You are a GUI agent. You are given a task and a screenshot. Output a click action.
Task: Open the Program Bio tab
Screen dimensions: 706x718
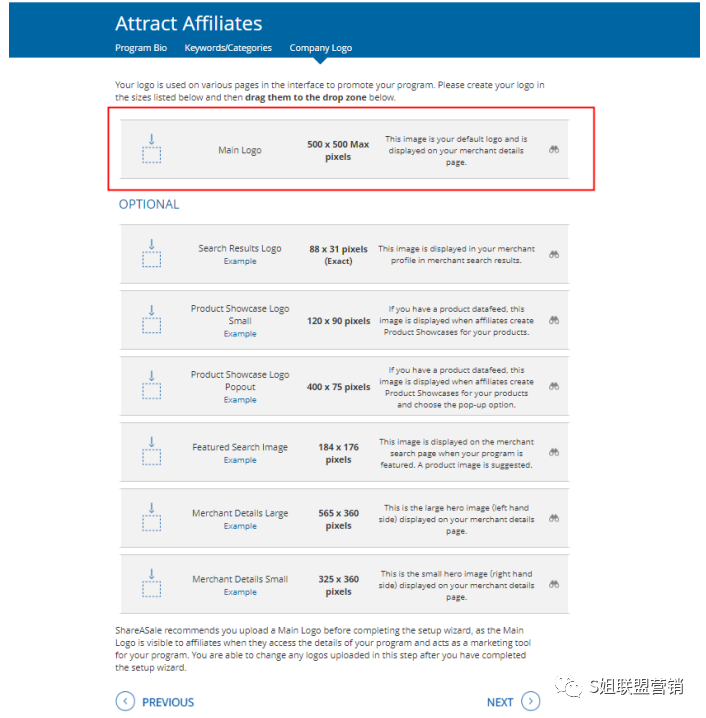click(141, 48)
